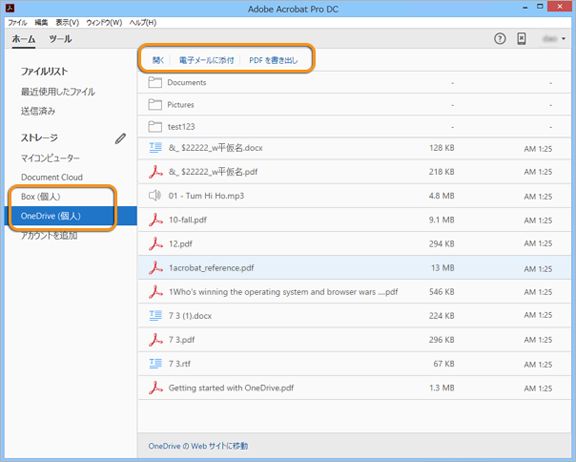This screenshot has height=462, width=576.
Task: Select Box (個人) storage
Action: pos(40,197)
